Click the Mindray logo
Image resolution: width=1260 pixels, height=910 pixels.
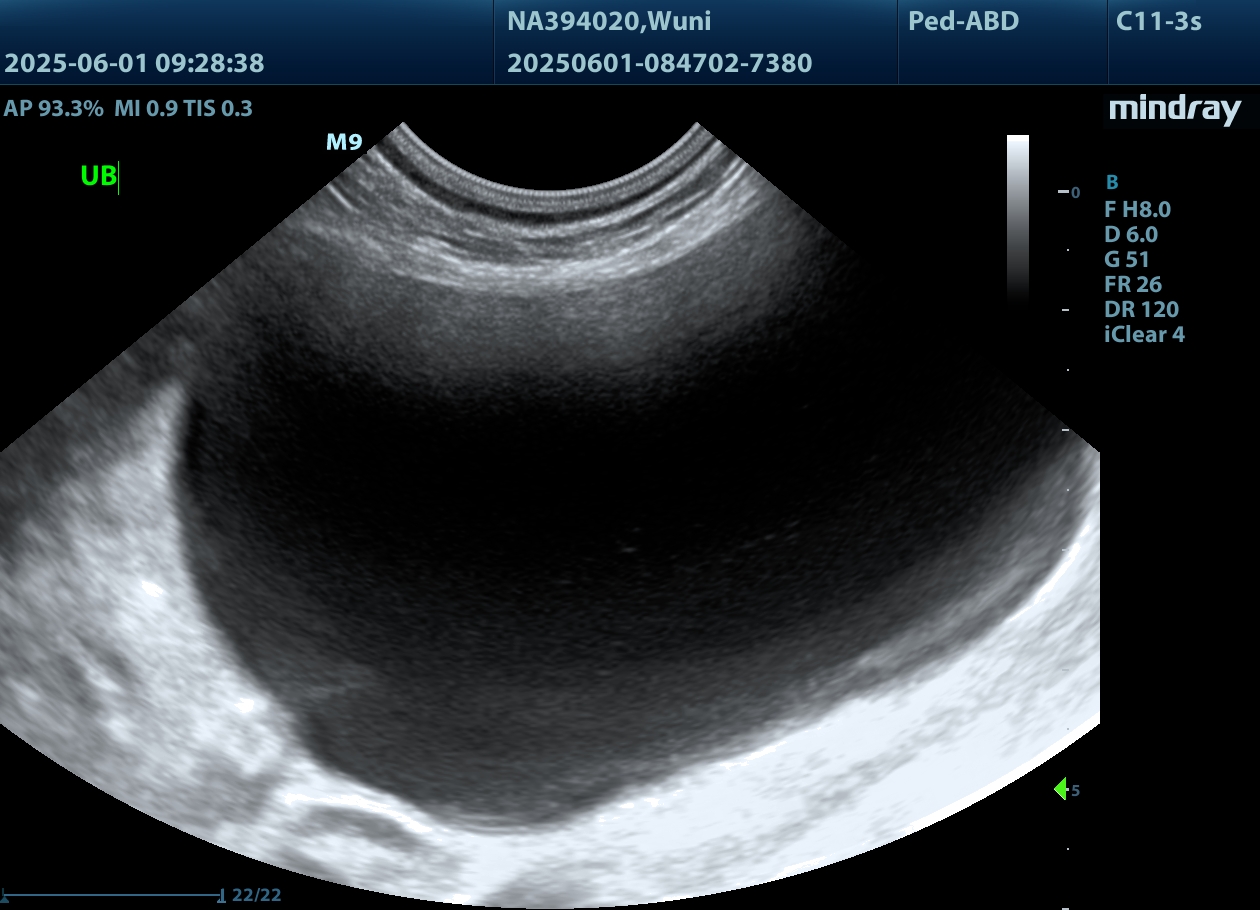click(x=1174, y=110)
